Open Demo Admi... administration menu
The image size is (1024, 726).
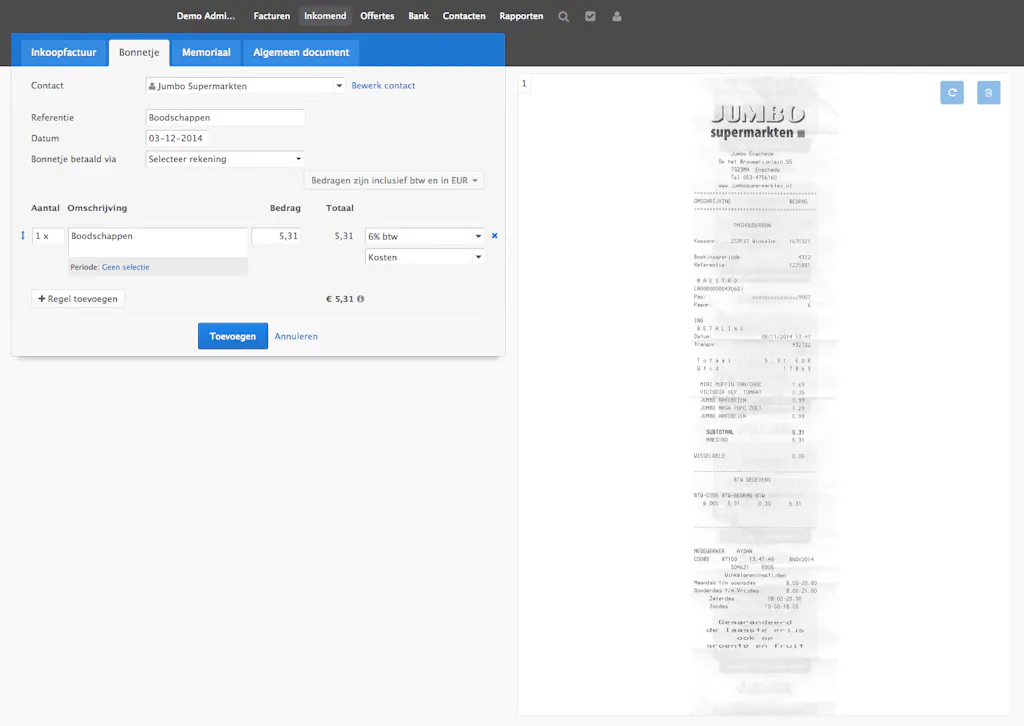tap(206, 16)
